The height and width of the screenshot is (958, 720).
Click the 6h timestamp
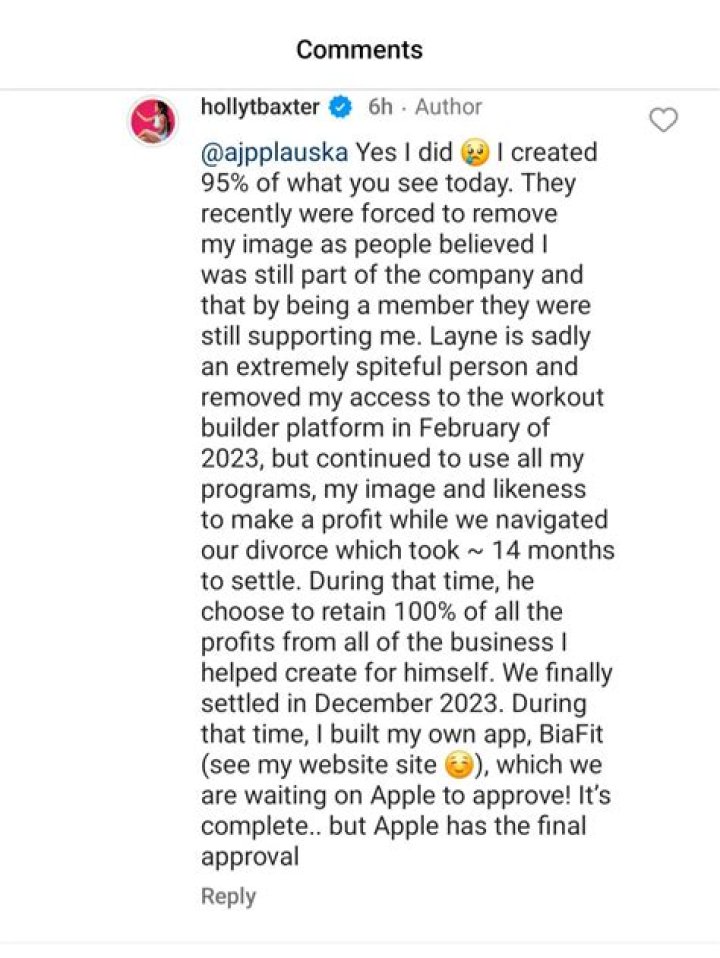[381, 107]
